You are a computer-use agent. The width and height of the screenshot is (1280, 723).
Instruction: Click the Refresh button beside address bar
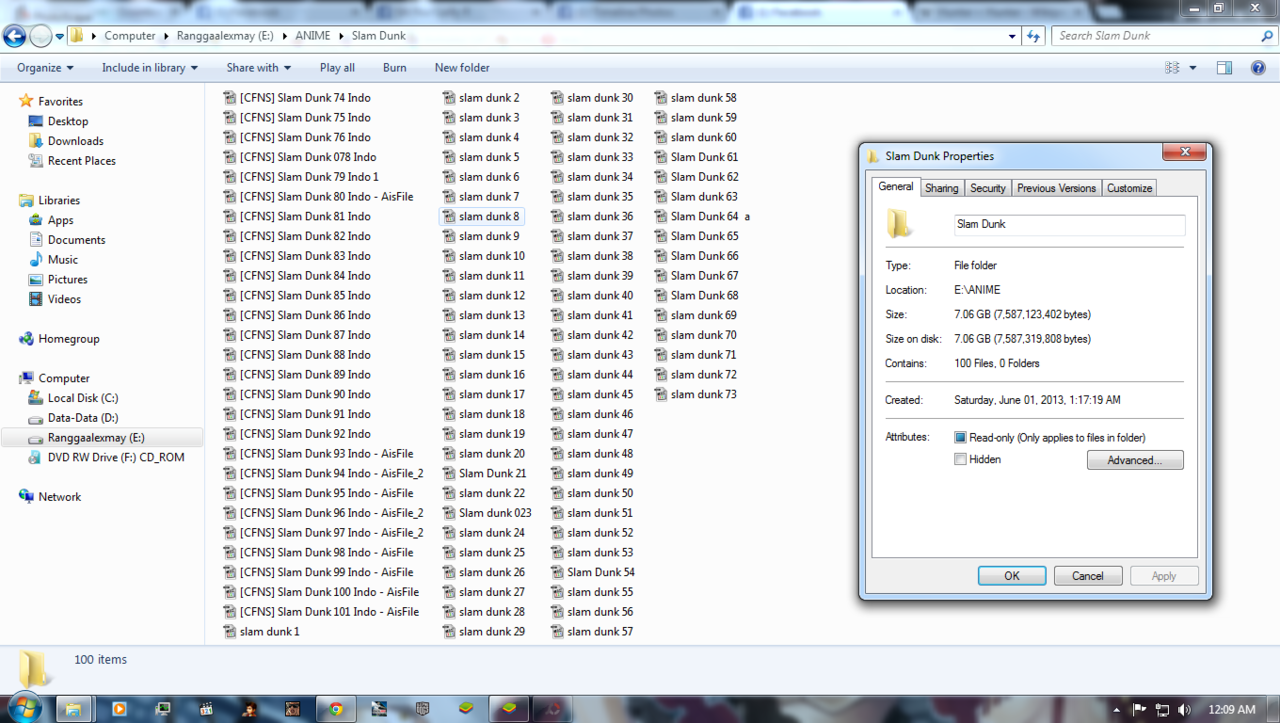coord(1034,36)
